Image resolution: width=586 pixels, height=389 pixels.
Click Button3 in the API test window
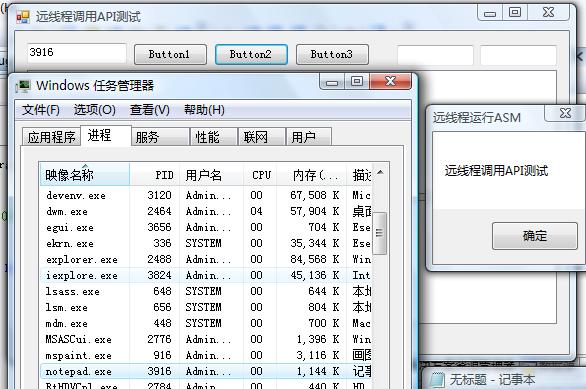(332, 55)
